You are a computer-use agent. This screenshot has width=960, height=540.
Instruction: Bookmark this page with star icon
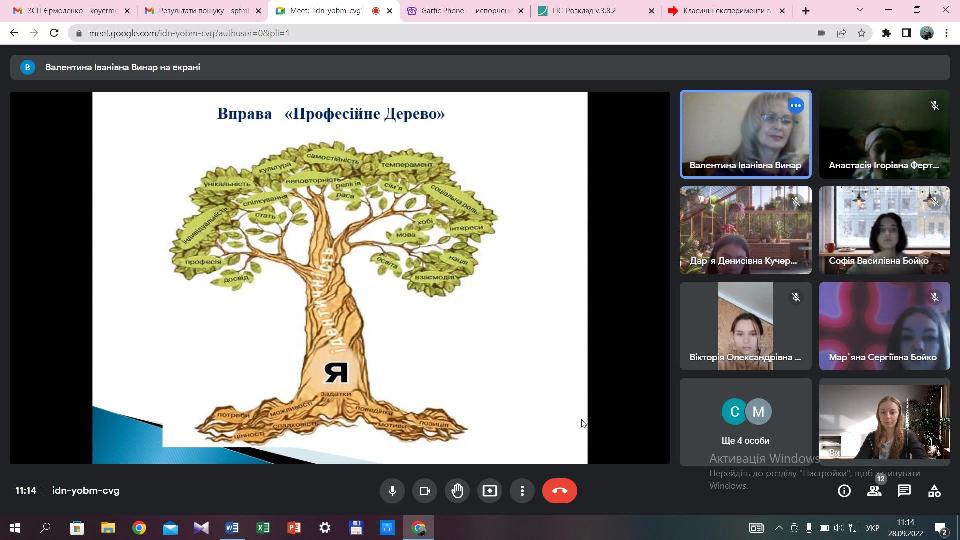(861, 33)
